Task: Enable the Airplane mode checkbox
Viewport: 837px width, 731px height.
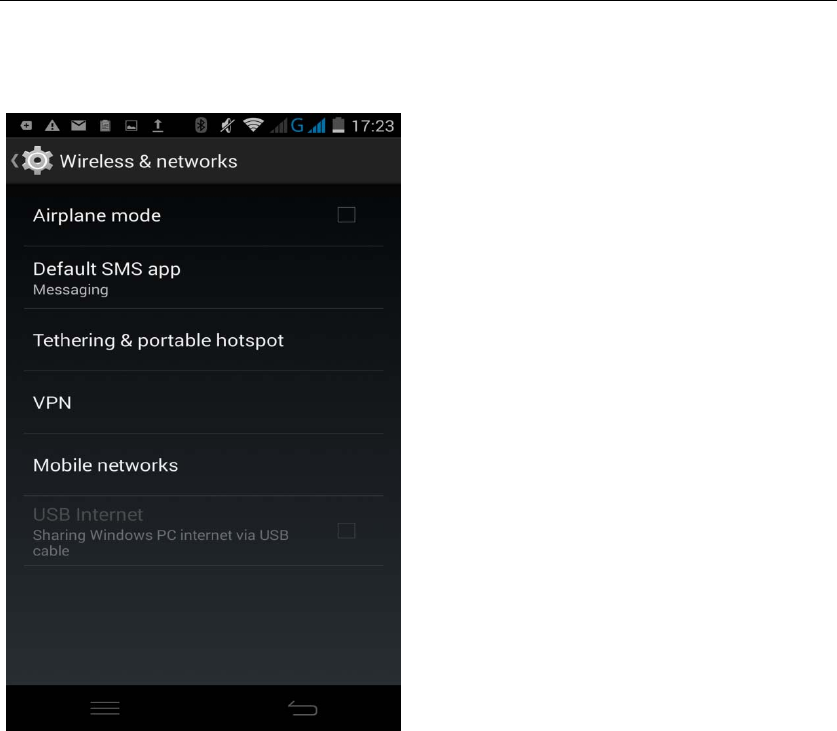Action: (x=346, y=215)
